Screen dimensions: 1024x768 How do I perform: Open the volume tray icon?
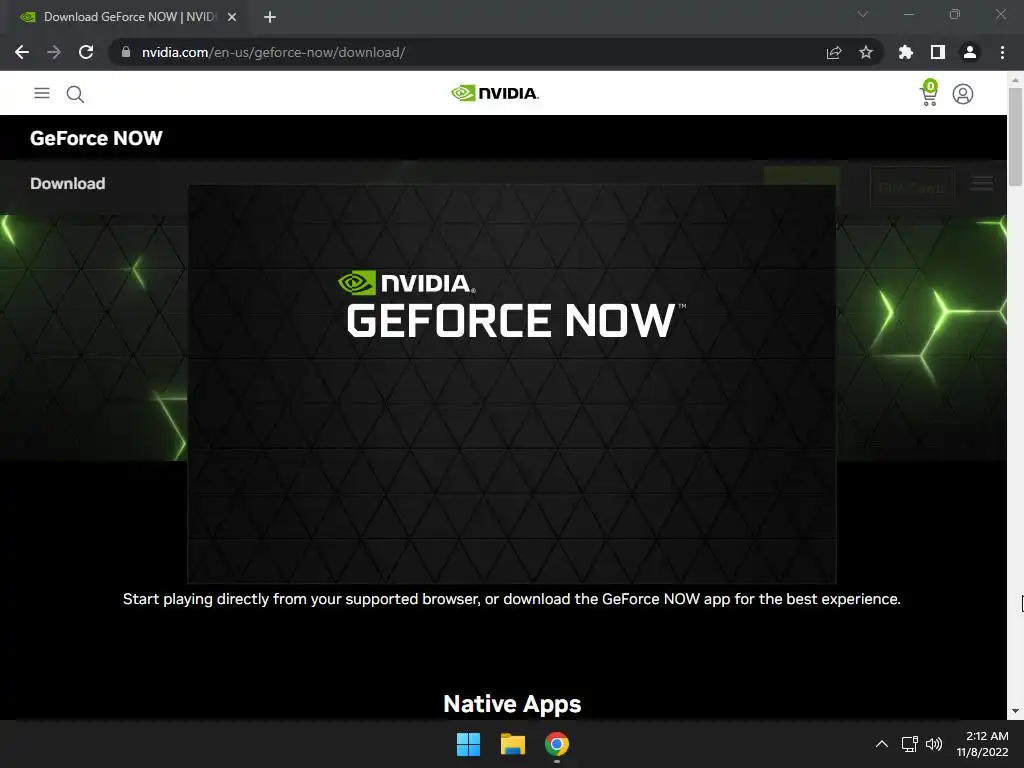(934, 744)
